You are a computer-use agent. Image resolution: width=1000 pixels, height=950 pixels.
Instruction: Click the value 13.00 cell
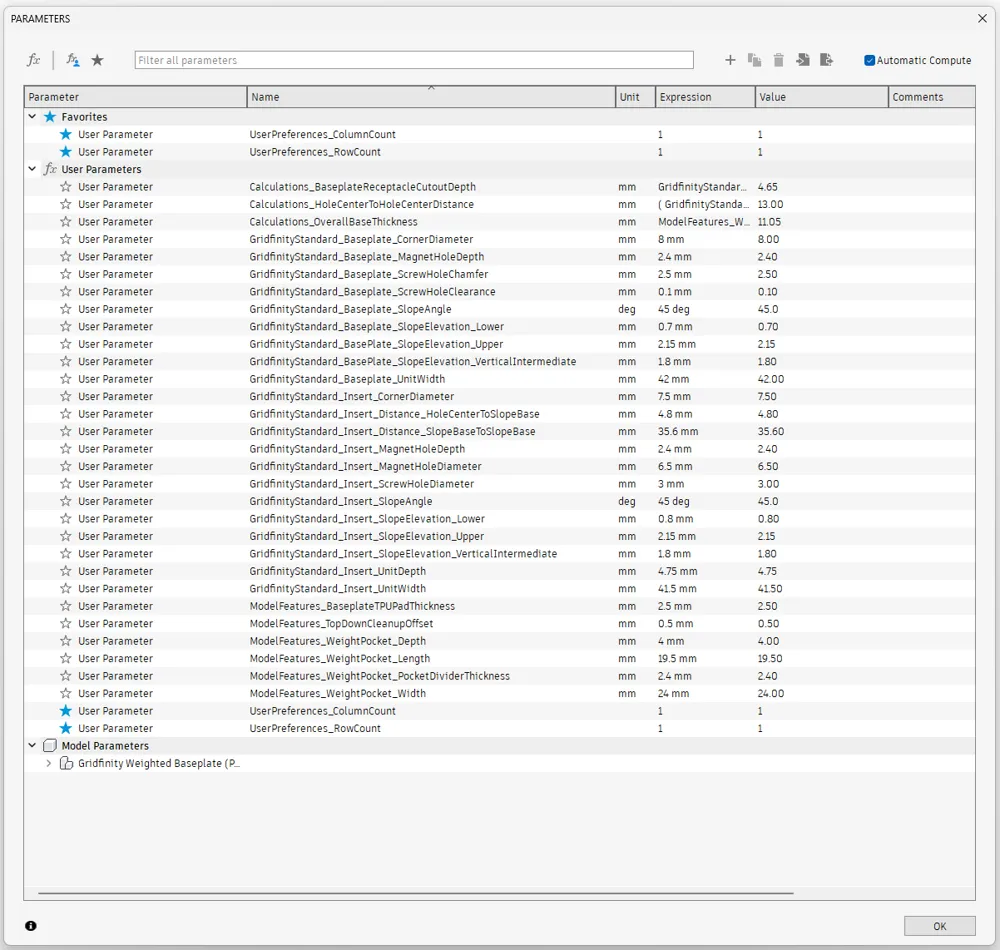770,204
